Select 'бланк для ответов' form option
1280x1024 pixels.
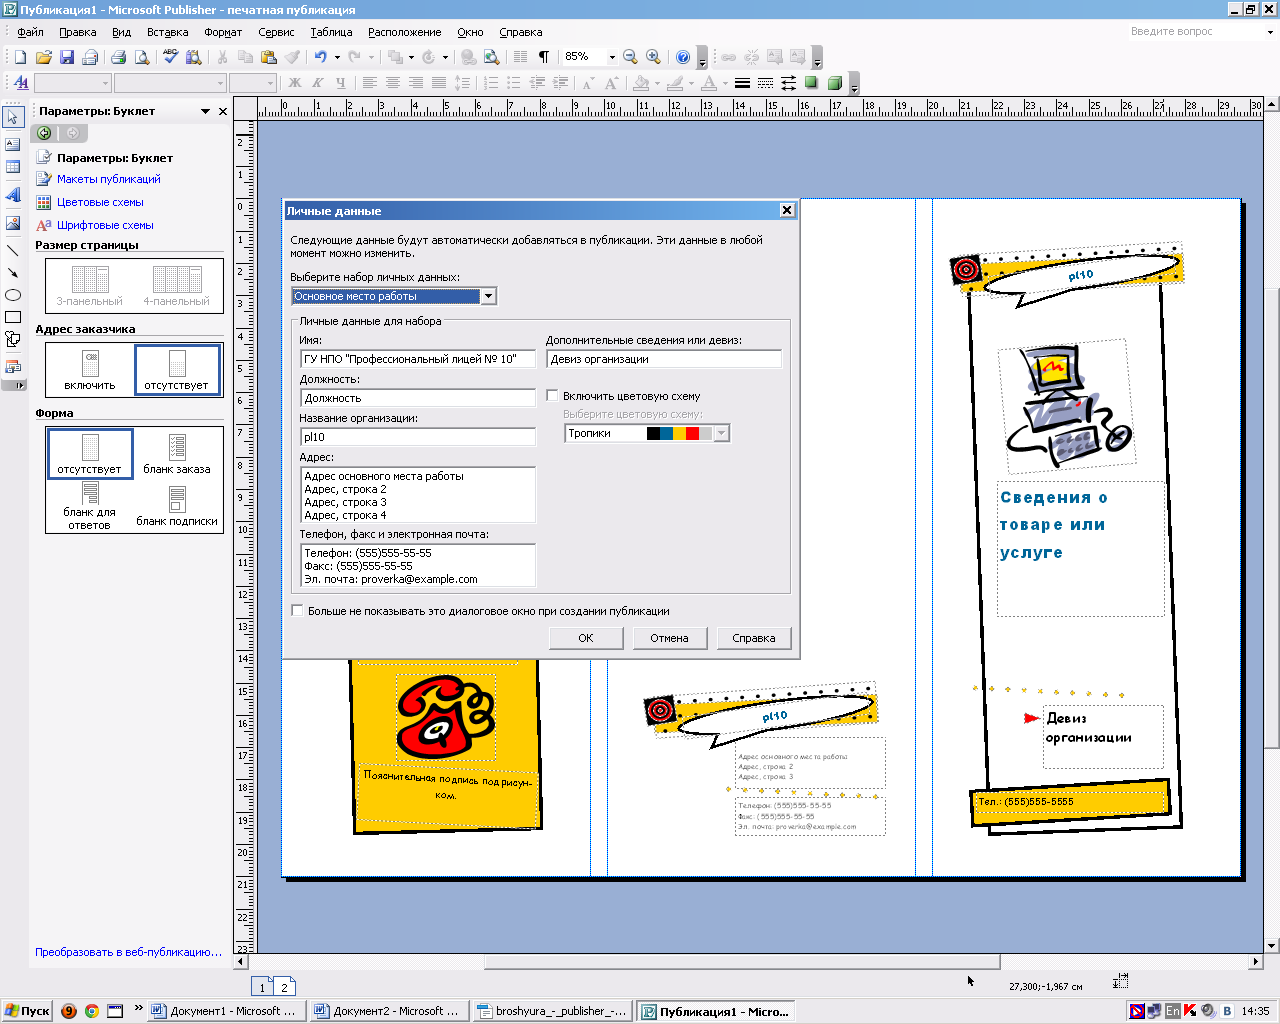tap(89, 506)
